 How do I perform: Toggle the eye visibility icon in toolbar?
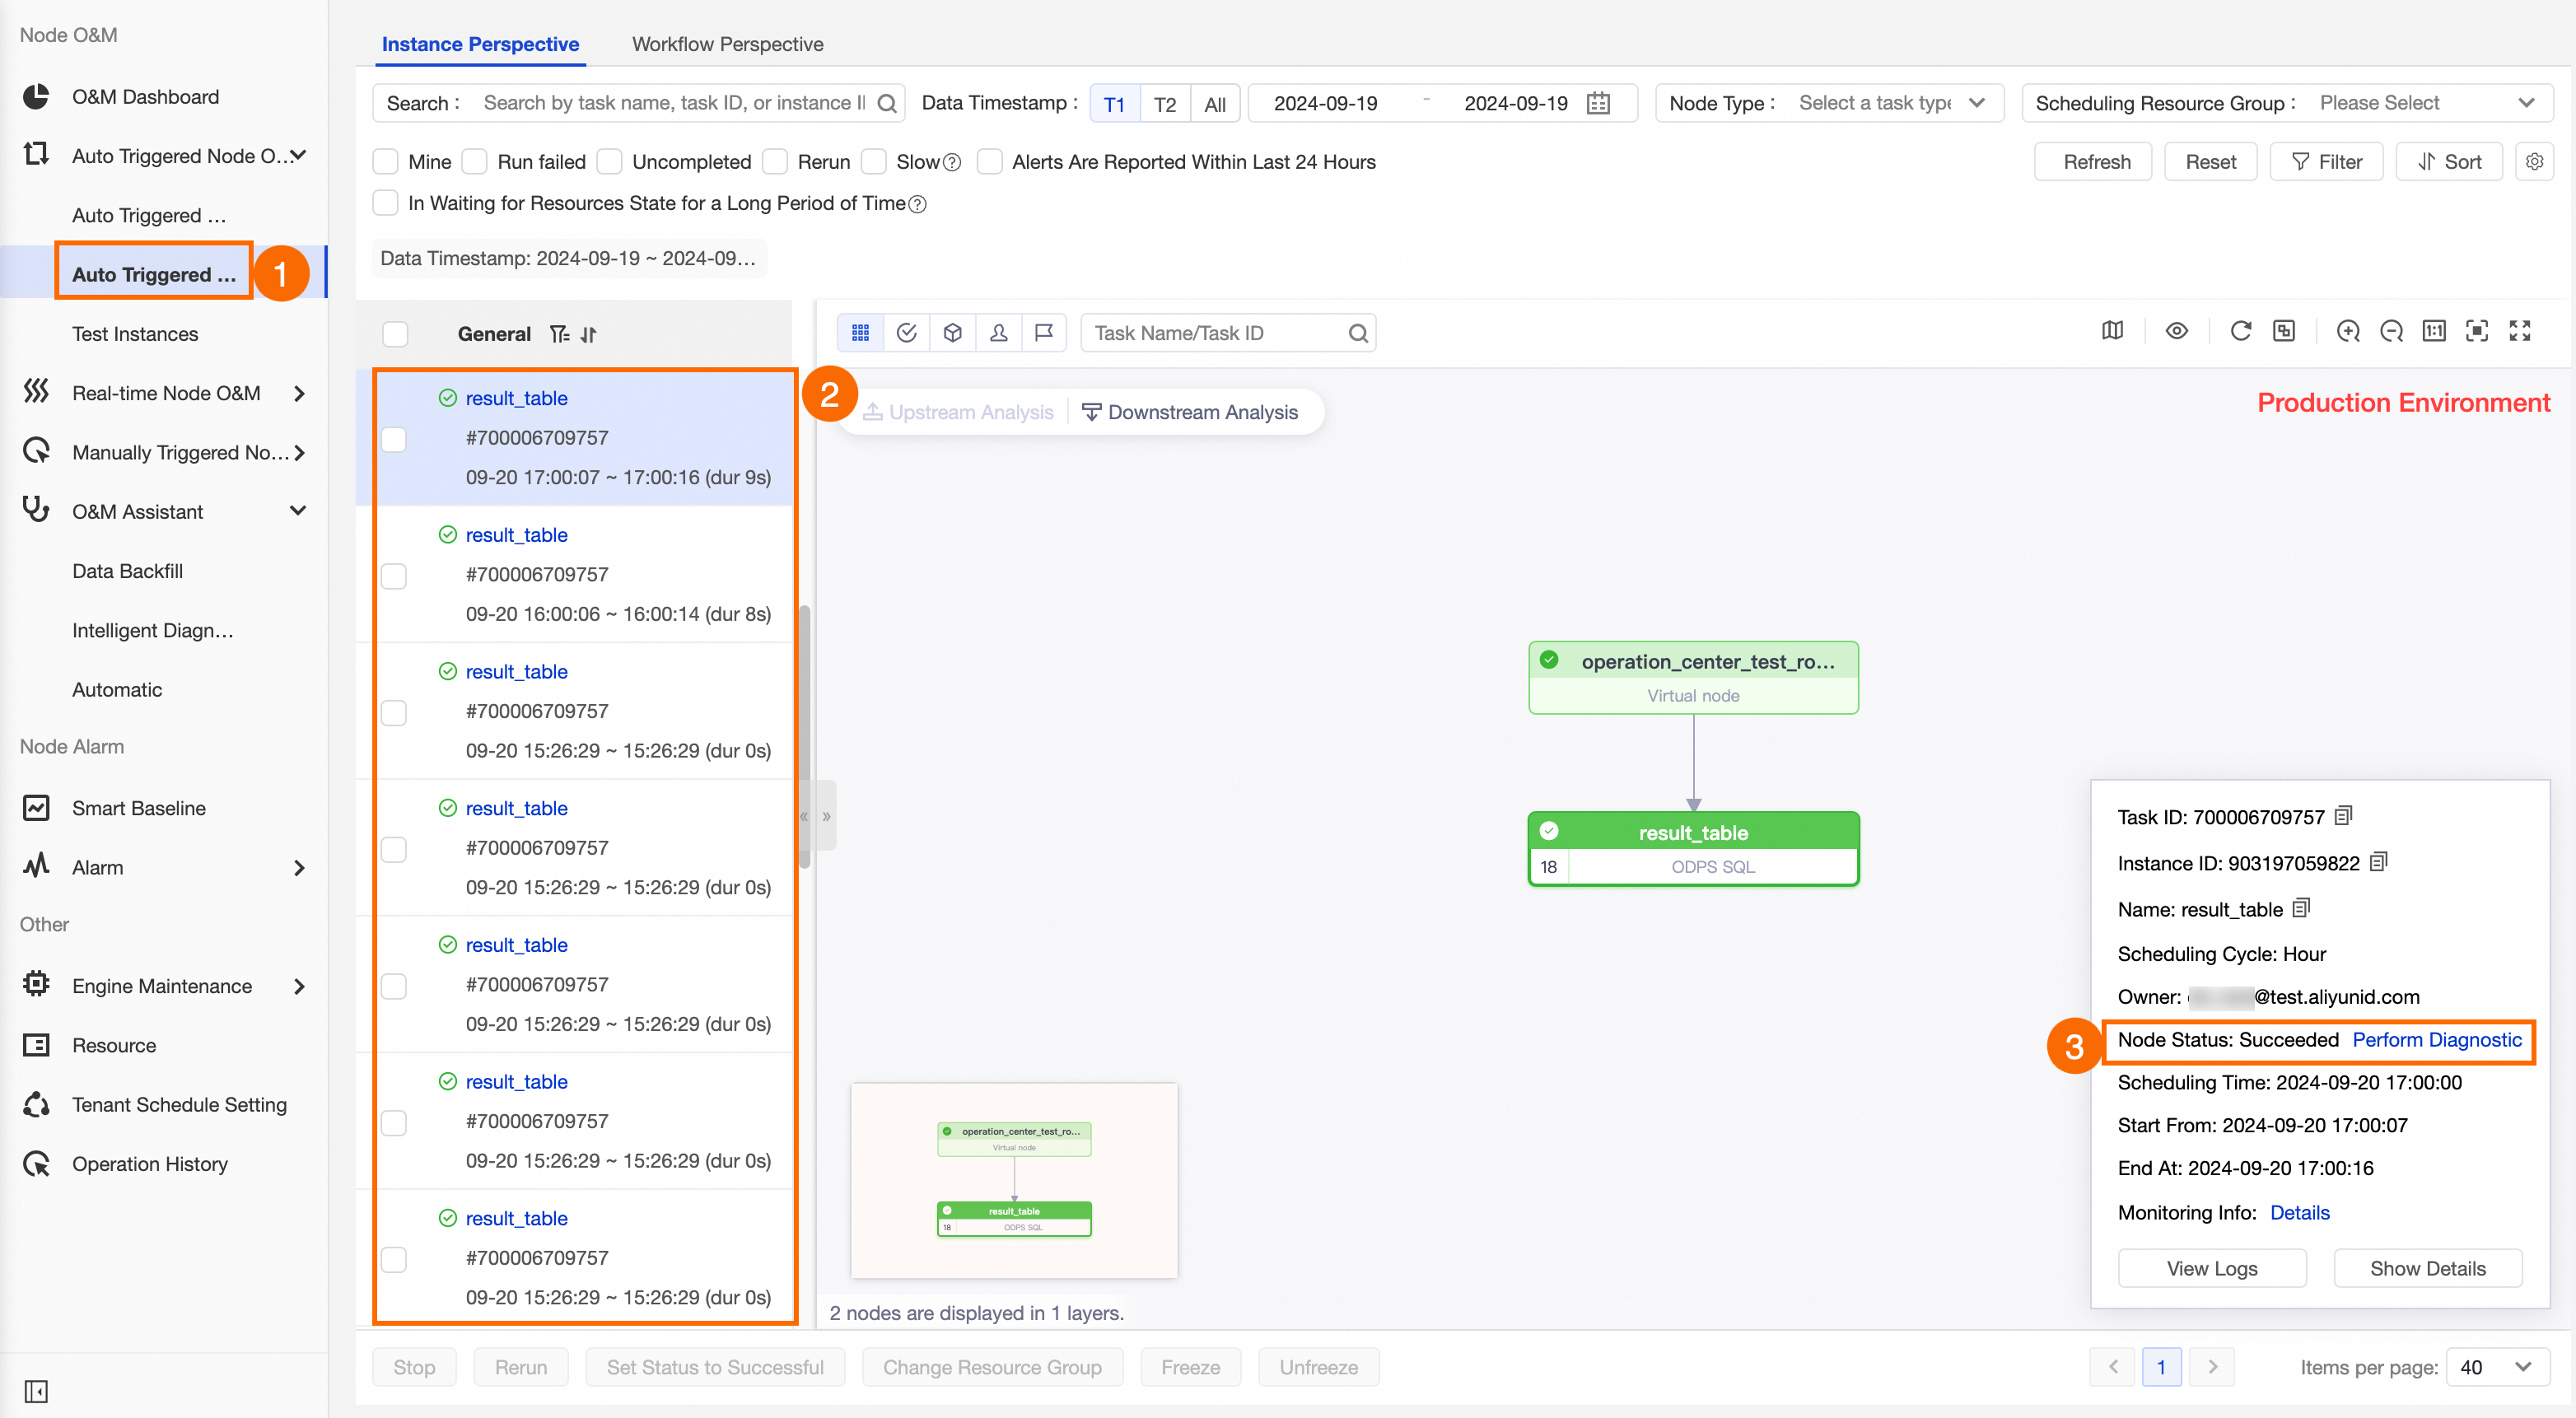[x=2176, y=332]
